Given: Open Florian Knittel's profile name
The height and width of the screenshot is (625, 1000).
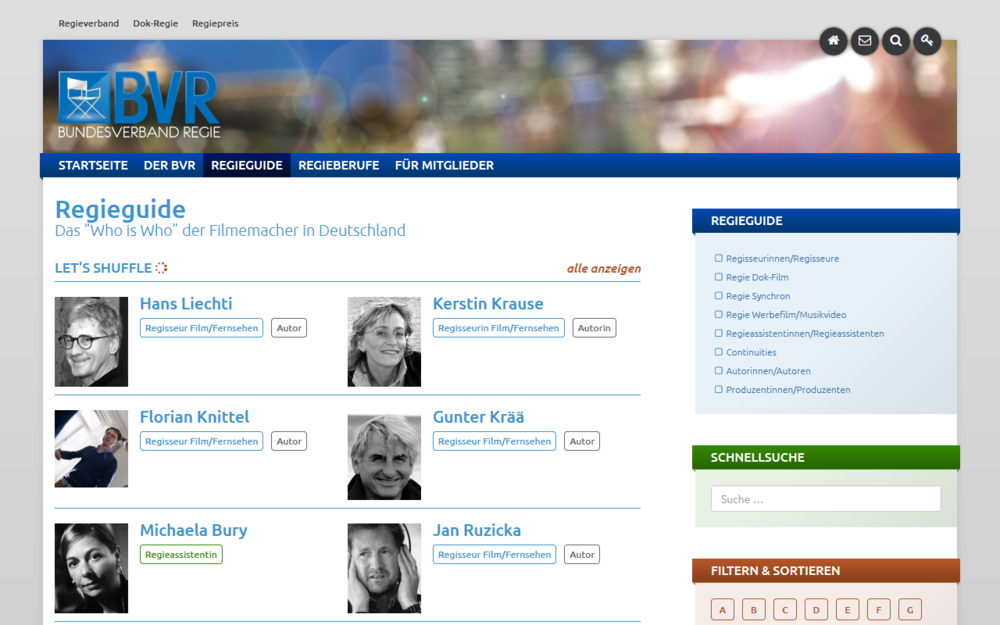Looking at the screenshot, I should click(x=195, y=417).
